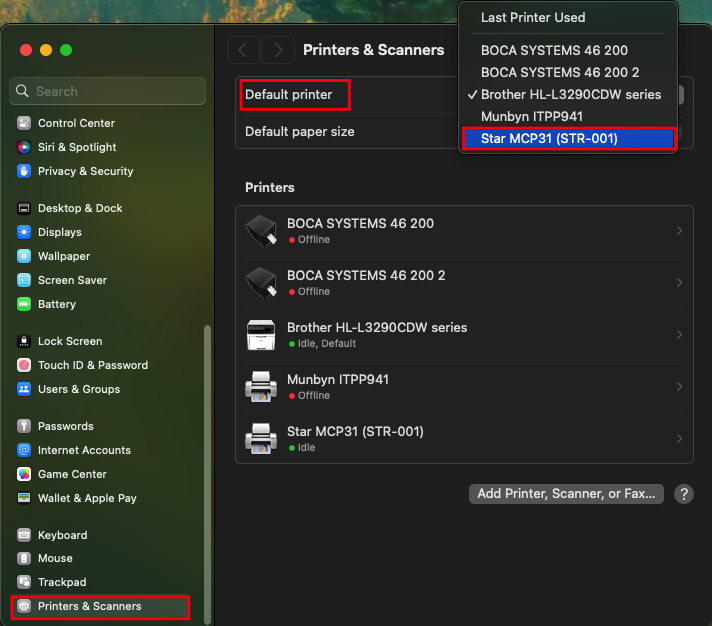Open Star MCP31 (STR-001) row chevron
The image size is (712, 626).
point(679,439)
